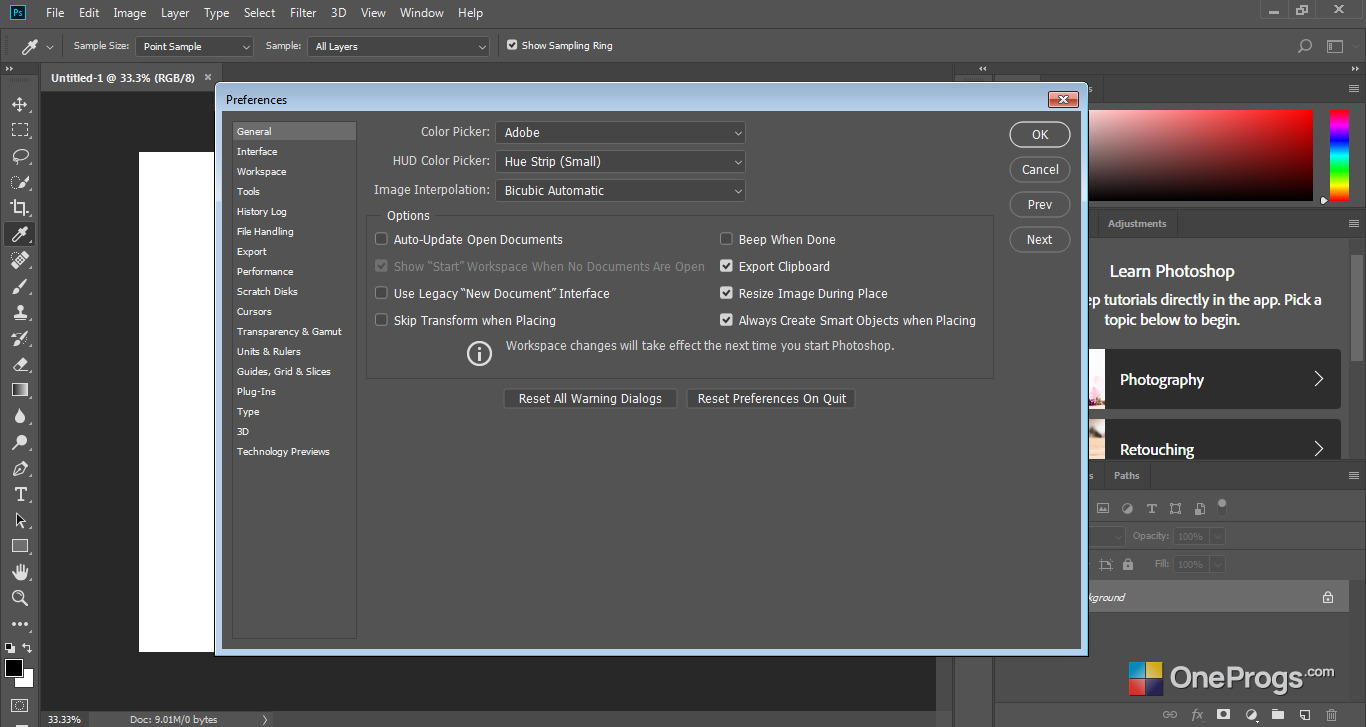This screenshot has width=1366, height=727.
Task: Disable Resize Image During Place
Action: [x=727, y=293]
